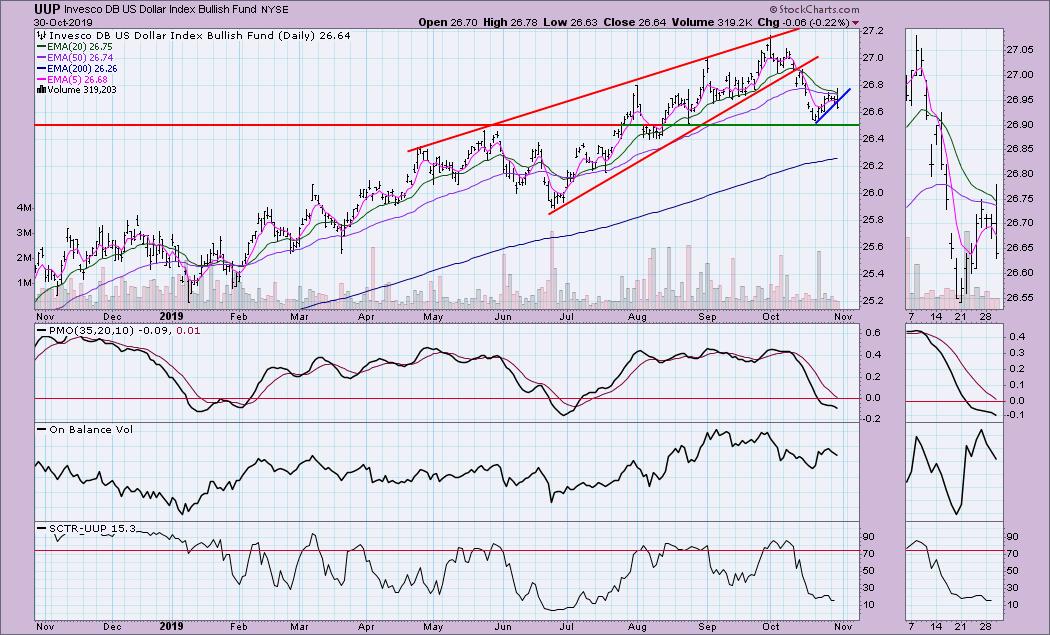Click the High 26.78 value

pos(511,22)
